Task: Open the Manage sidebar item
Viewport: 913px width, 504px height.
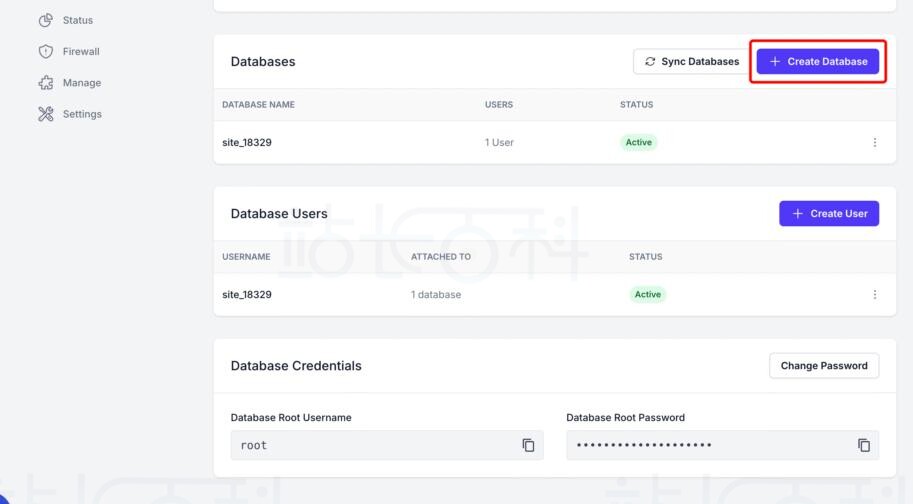Action: coord(82,83)
